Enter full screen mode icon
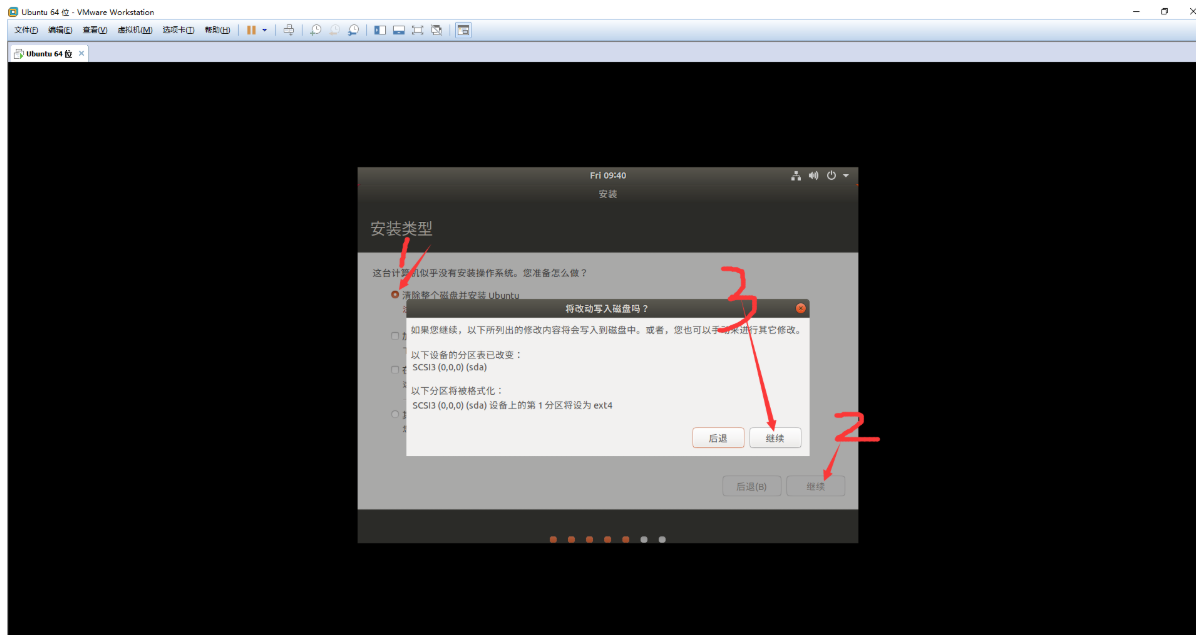1196x635 pixels. 417,30
